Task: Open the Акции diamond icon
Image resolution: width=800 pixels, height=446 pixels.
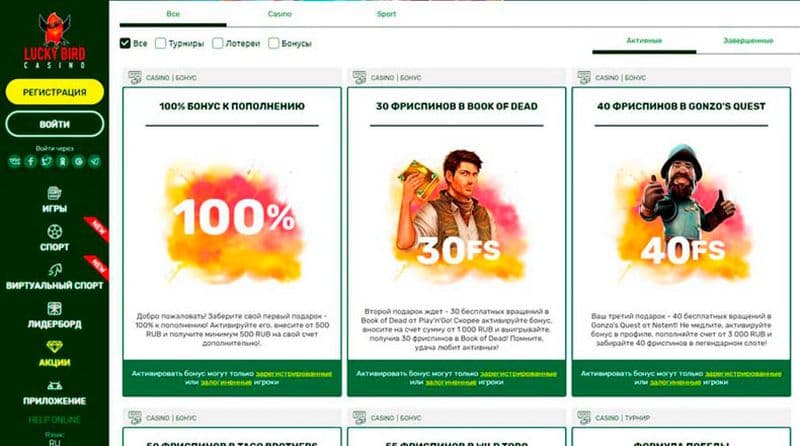Action: pos(55,347)
